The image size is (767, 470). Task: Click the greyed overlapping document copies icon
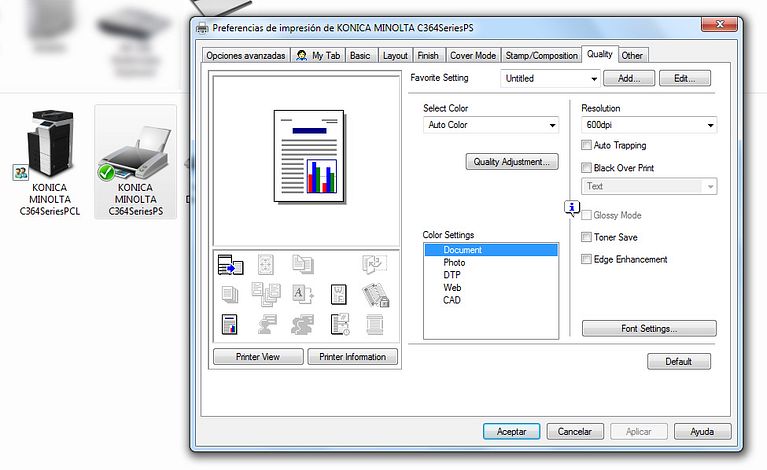point(303,264)
